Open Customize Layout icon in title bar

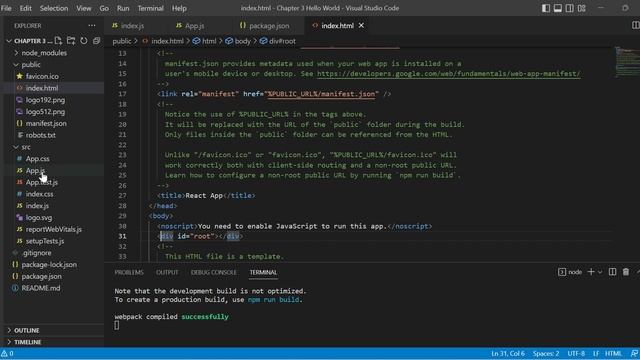(x=582, y=8)
